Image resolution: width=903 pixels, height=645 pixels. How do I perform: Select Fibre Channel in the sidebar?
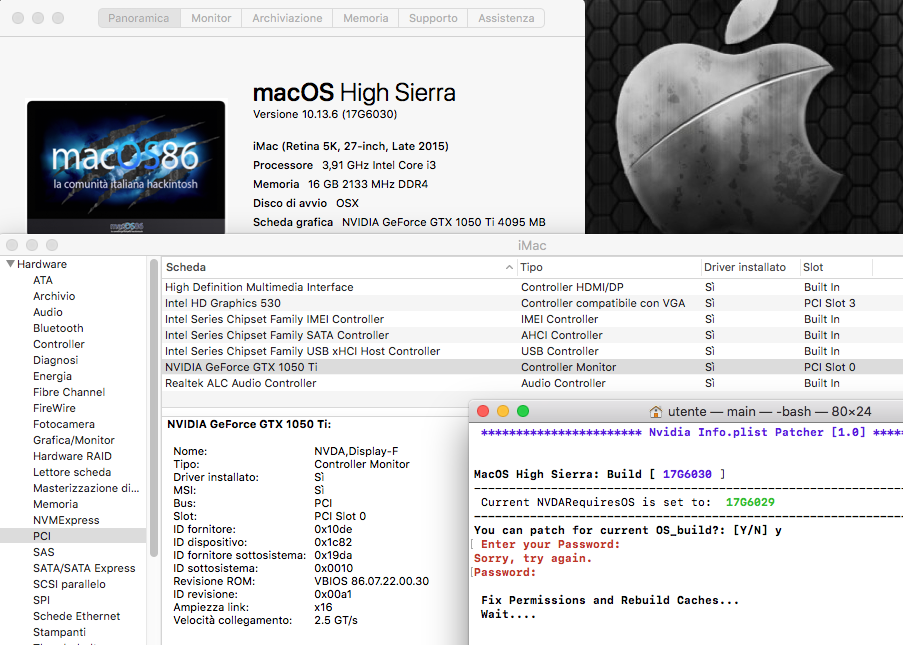(x=69, y=392)
